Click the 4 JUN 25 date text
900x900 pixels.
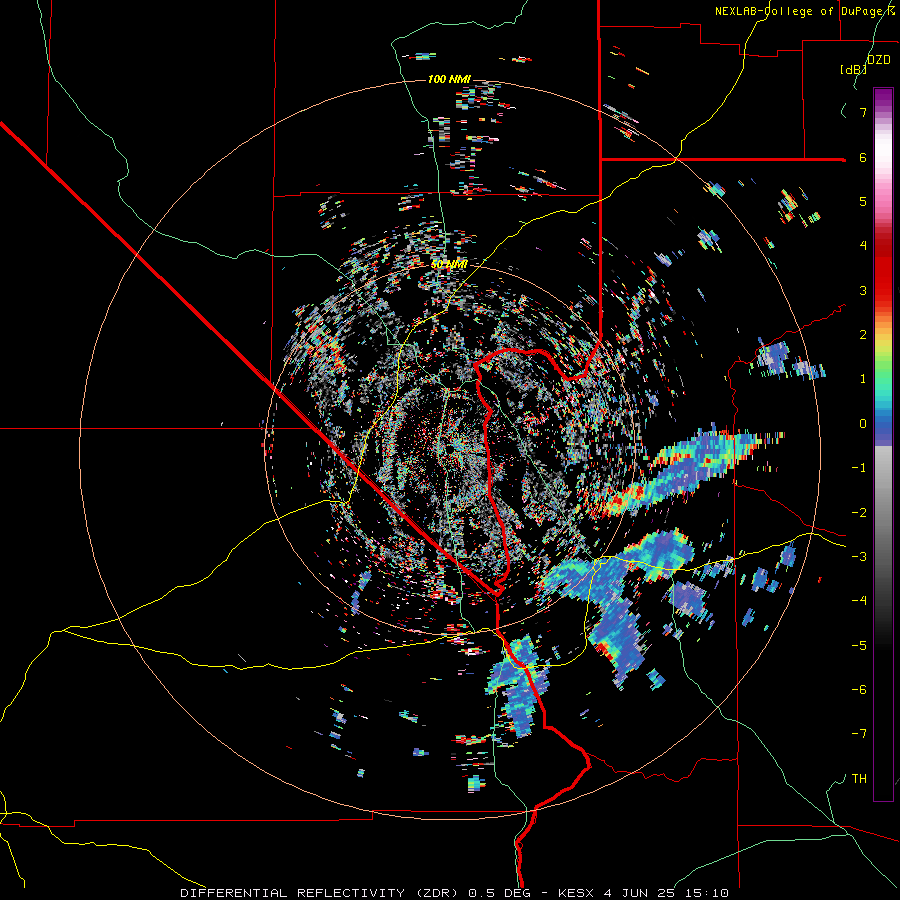point(637,893)
